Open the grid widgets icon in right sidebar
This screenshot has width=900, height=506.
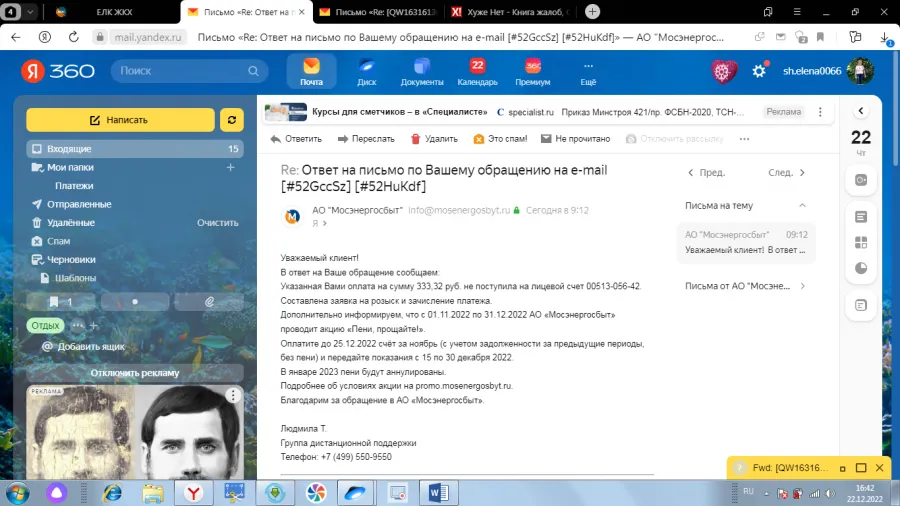(x=861, y=243)
